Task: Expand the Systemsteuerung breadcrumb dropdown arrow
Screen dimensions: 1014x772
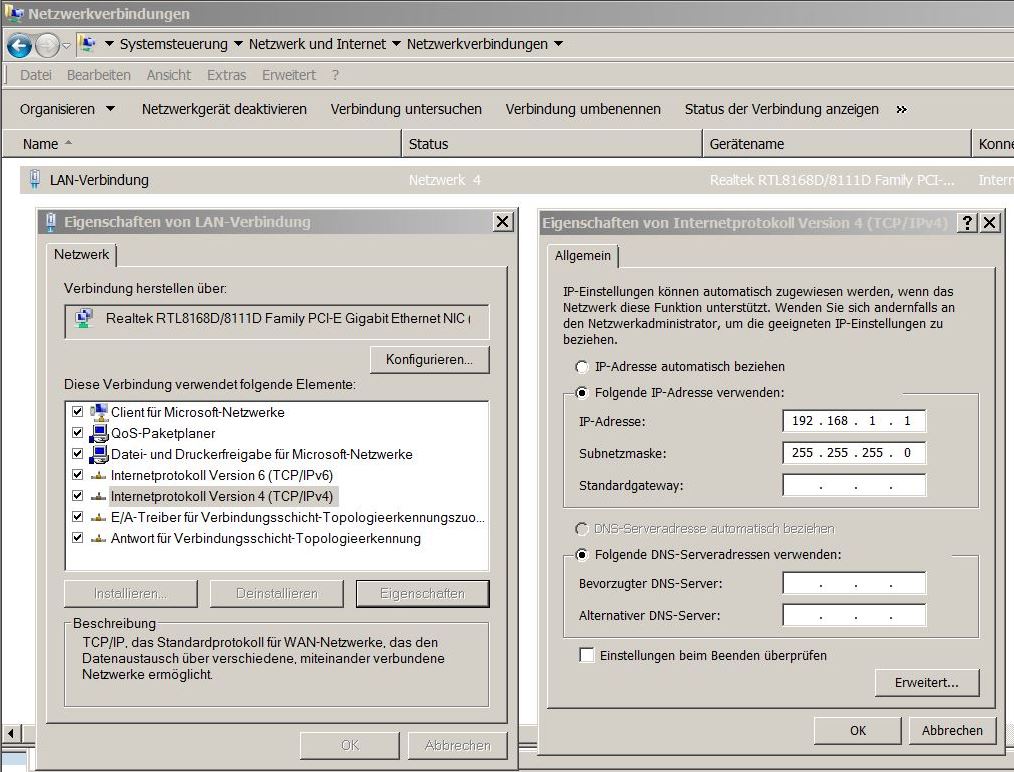Action: pyautogui.click(x=238, y=44)
